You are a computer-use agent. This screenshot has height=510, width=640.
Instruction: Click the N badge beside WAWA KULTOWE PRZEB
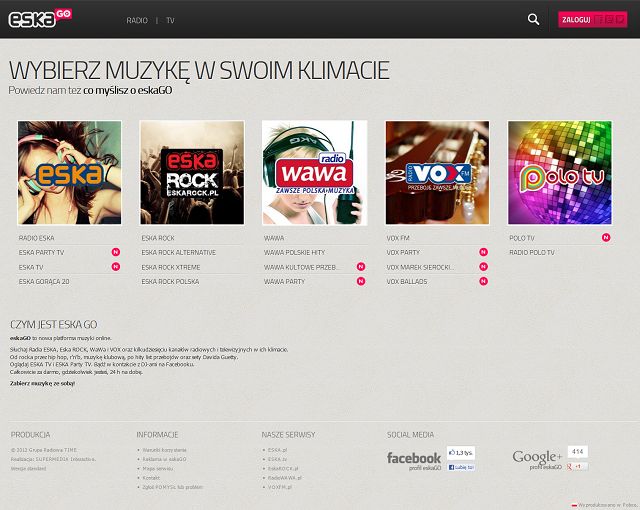361,267
